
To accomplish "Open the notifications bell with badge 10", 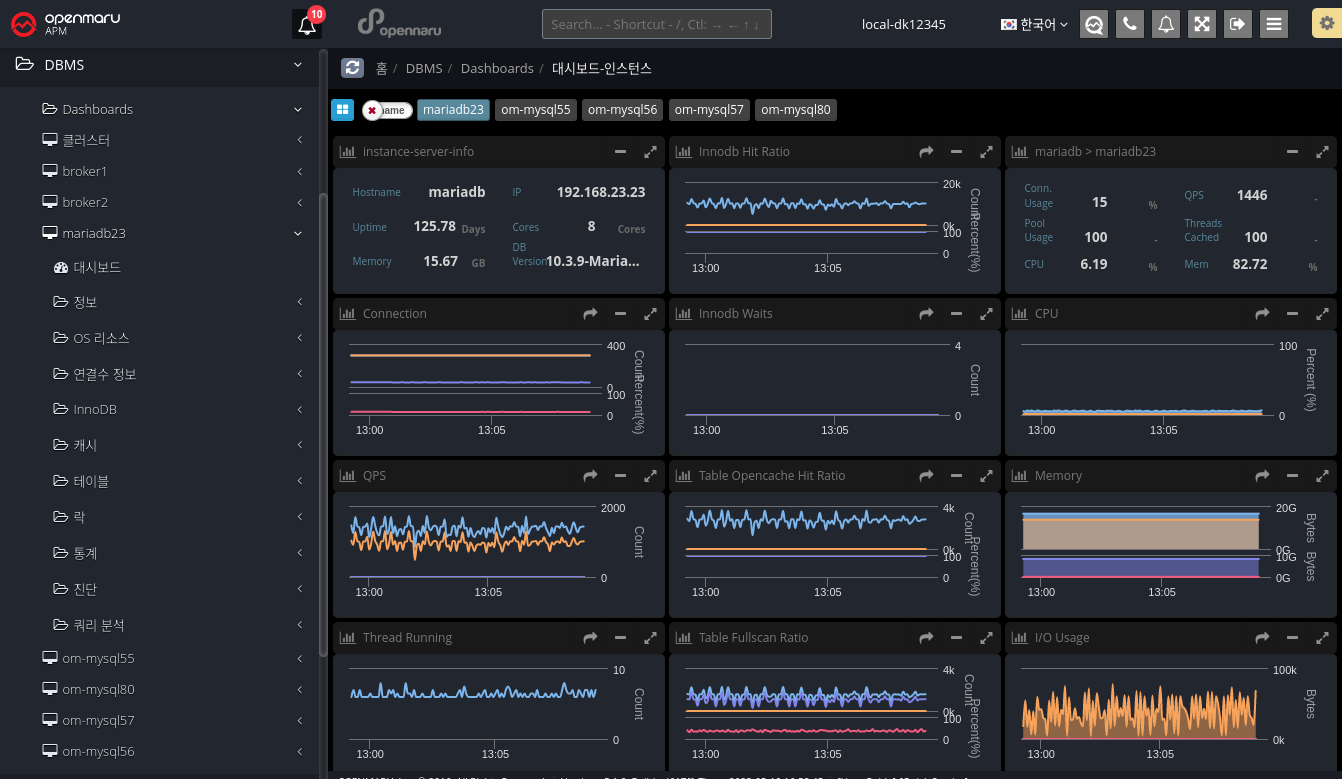I will coord(307,24).
